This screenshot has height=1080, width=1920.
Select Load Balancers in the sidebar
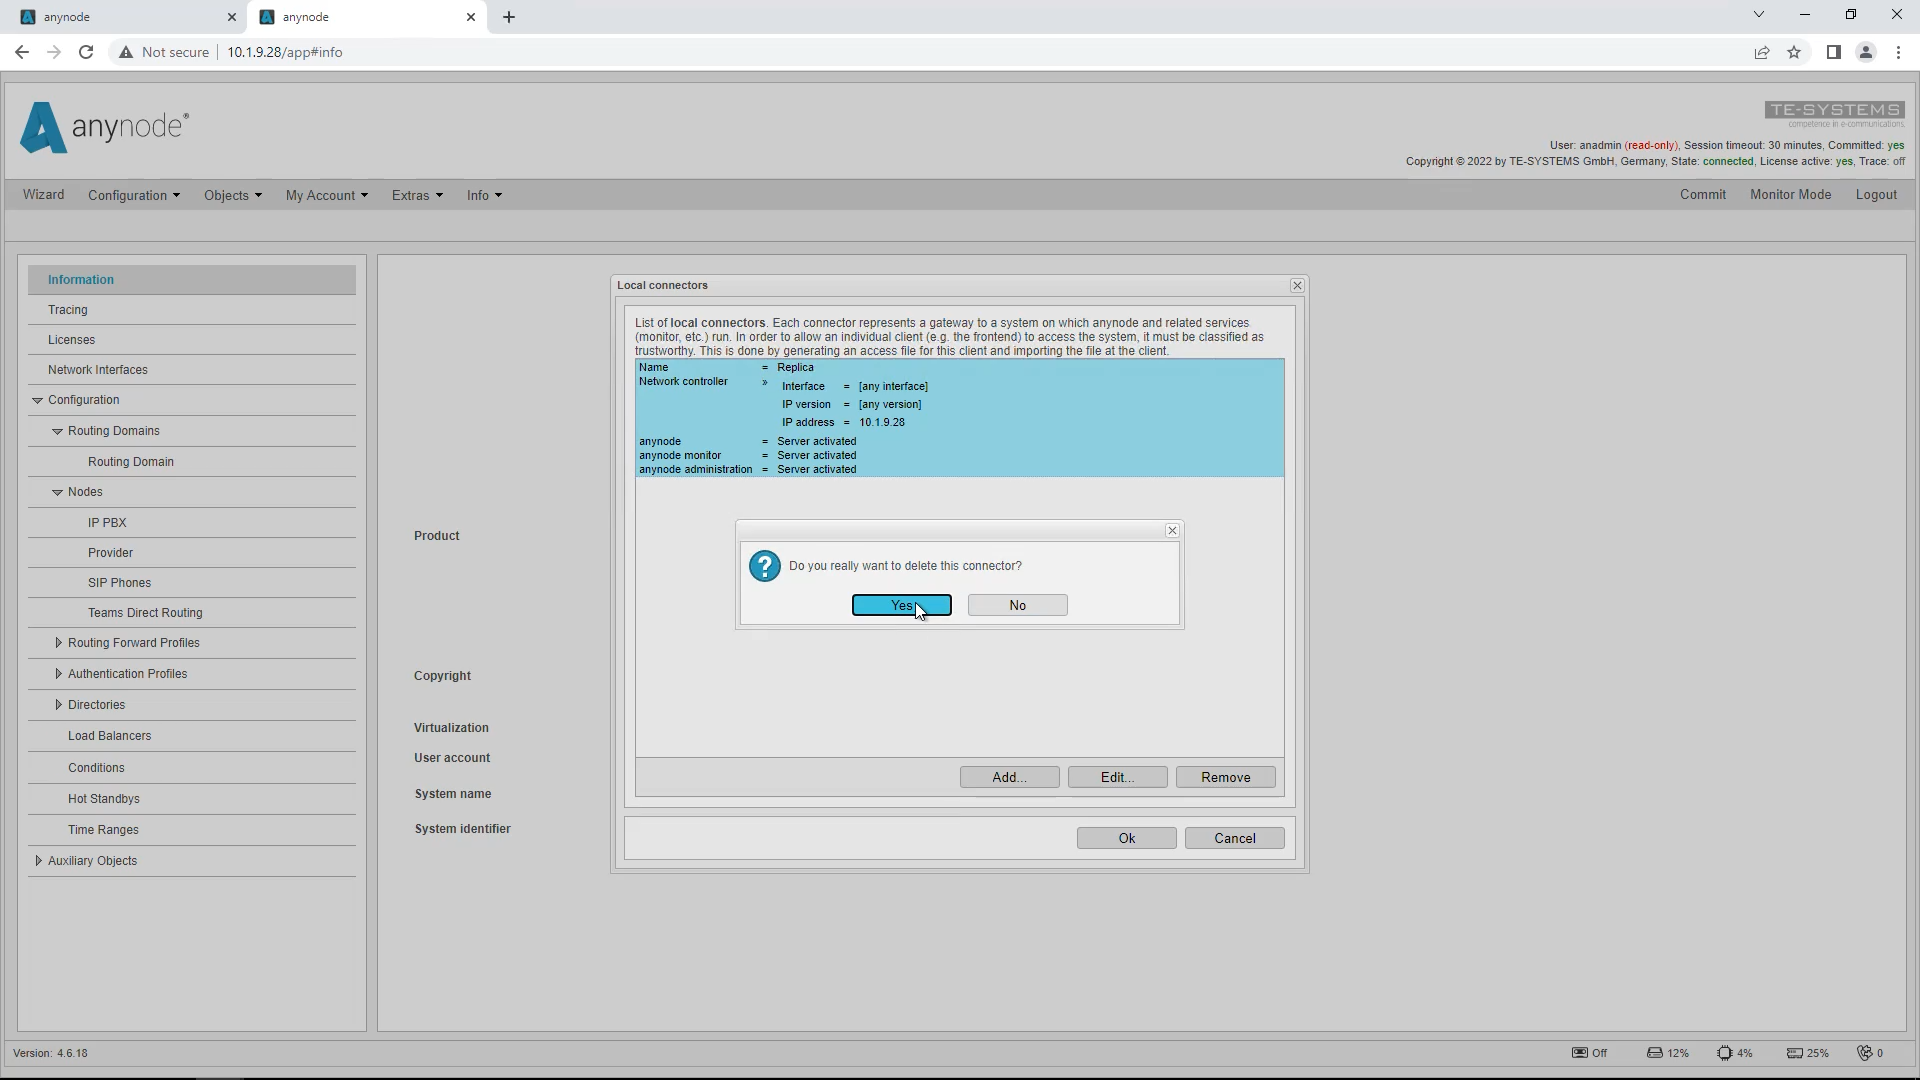[192, 736]
